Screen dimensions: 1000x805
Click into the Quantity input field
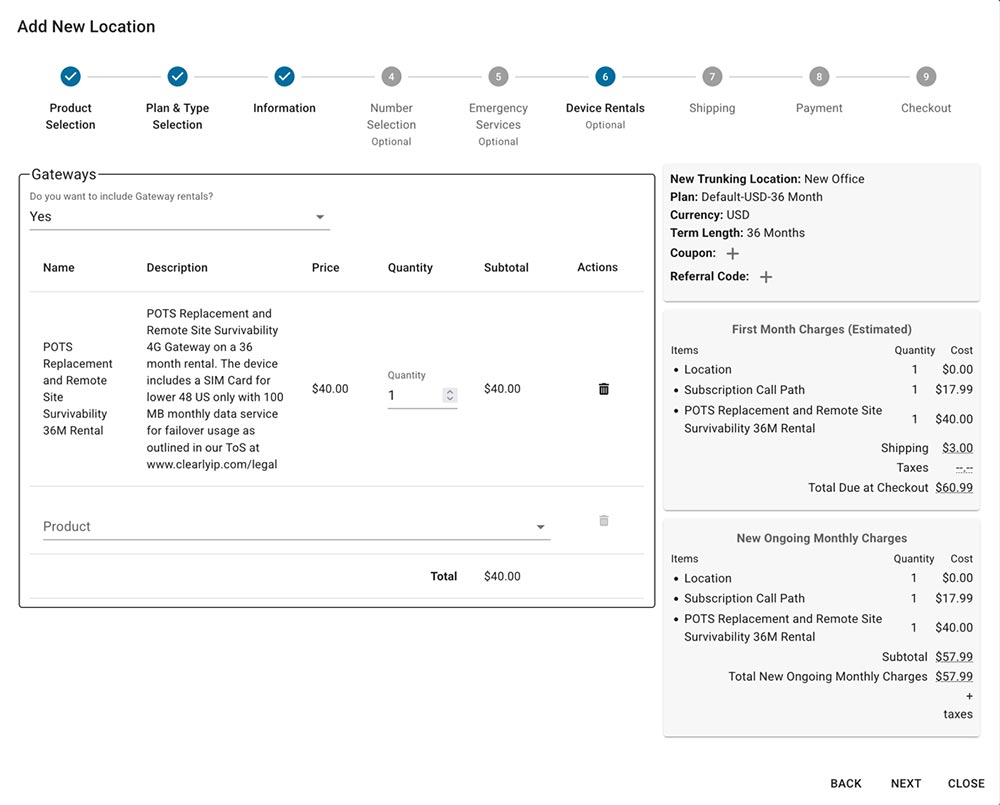(412, 396)
